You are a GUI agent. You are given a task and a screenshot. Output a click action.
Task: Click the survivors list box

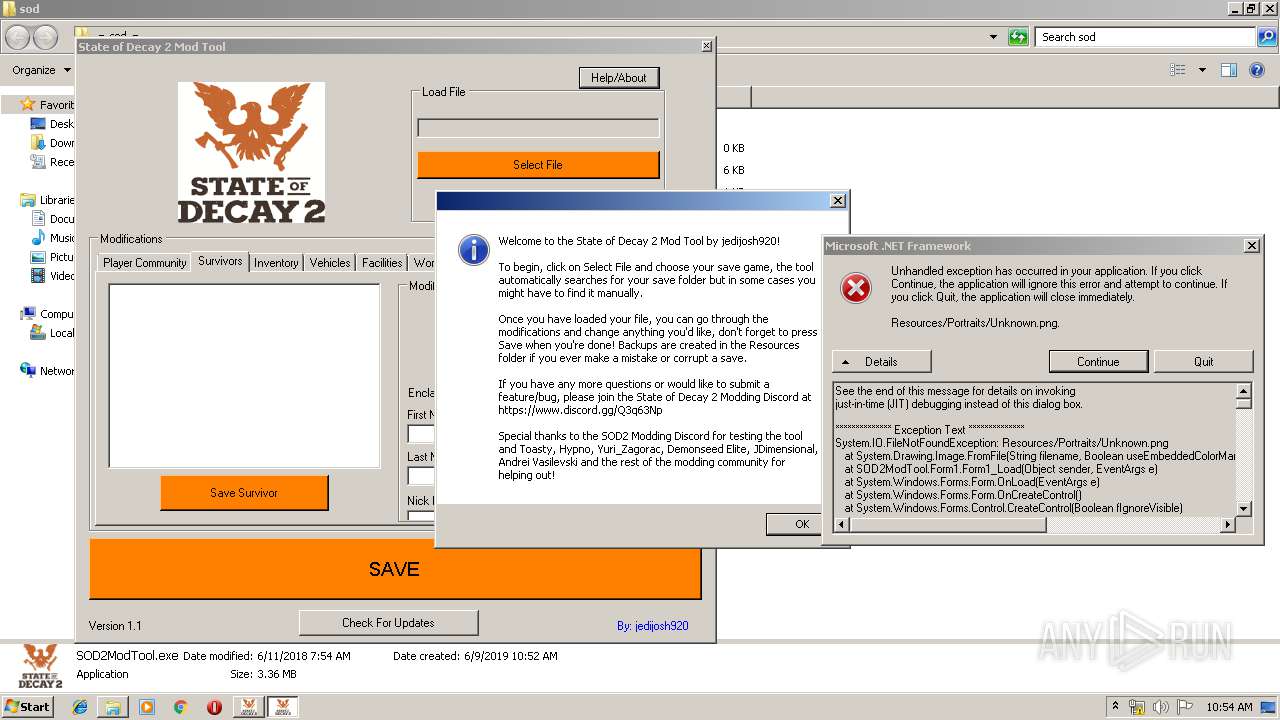point(244,376)
